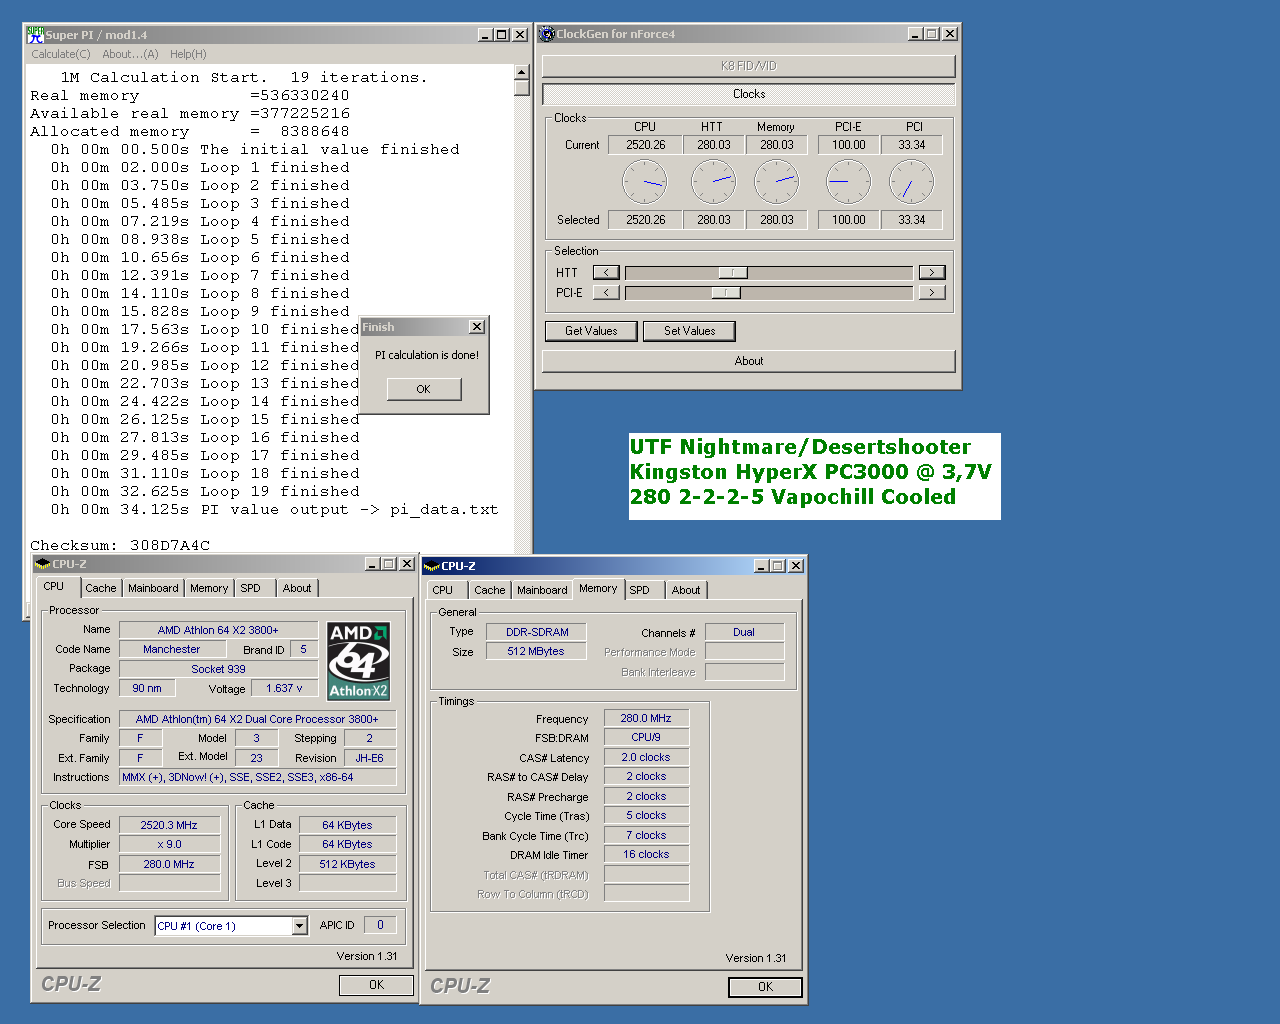Click the Memory Frequency 280.0 MHz value
Screen dimensions: 1280x1024
click(646, 718)
